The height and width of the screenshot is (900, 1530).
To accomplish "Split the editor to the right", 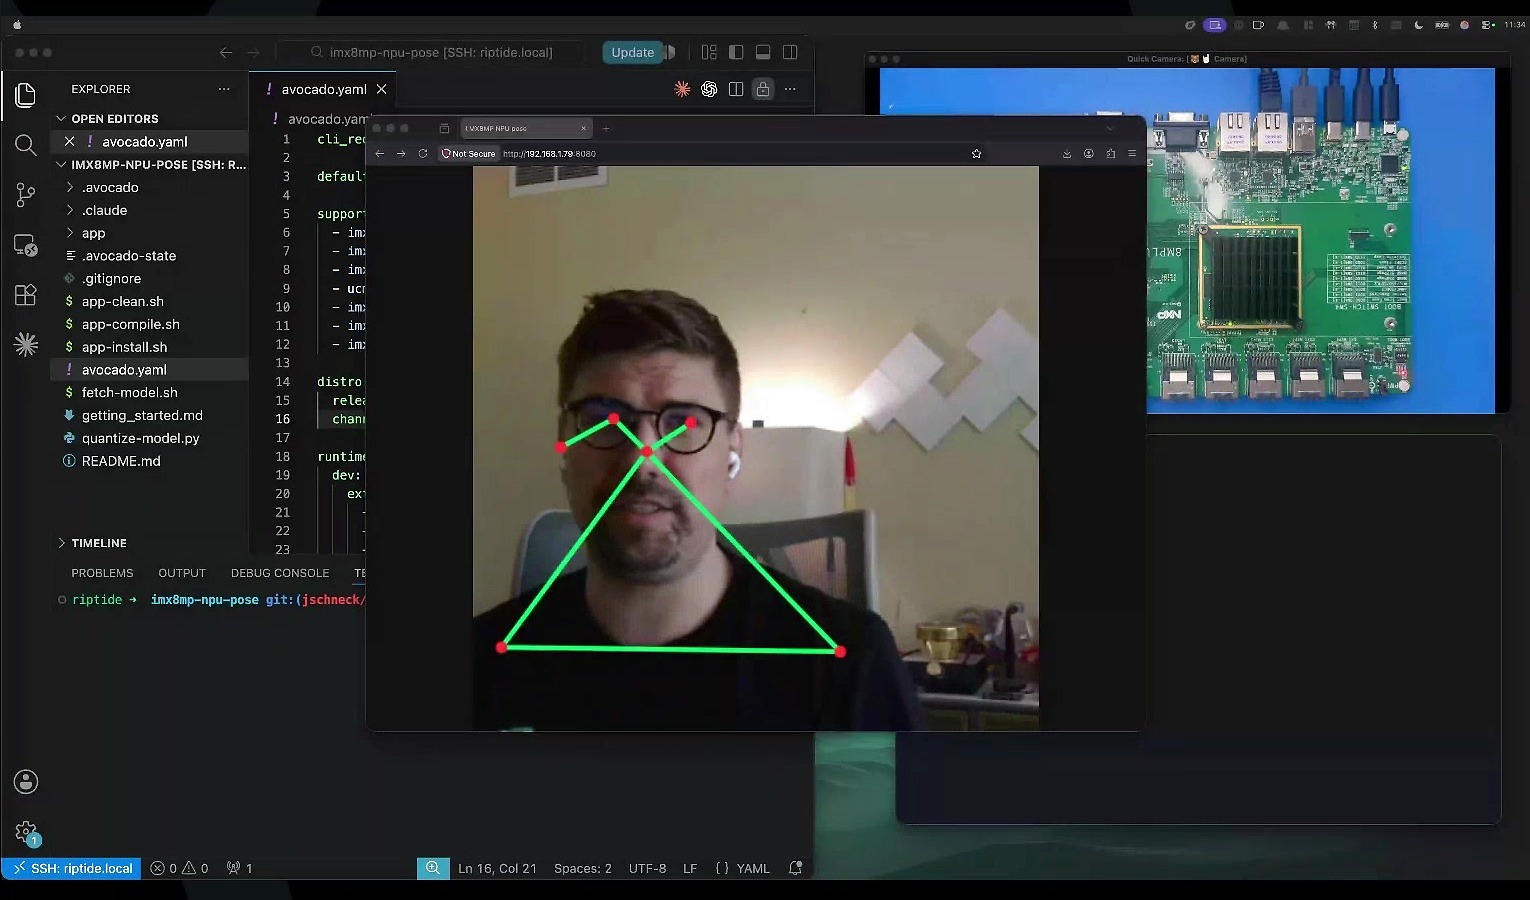I will 736,89.
